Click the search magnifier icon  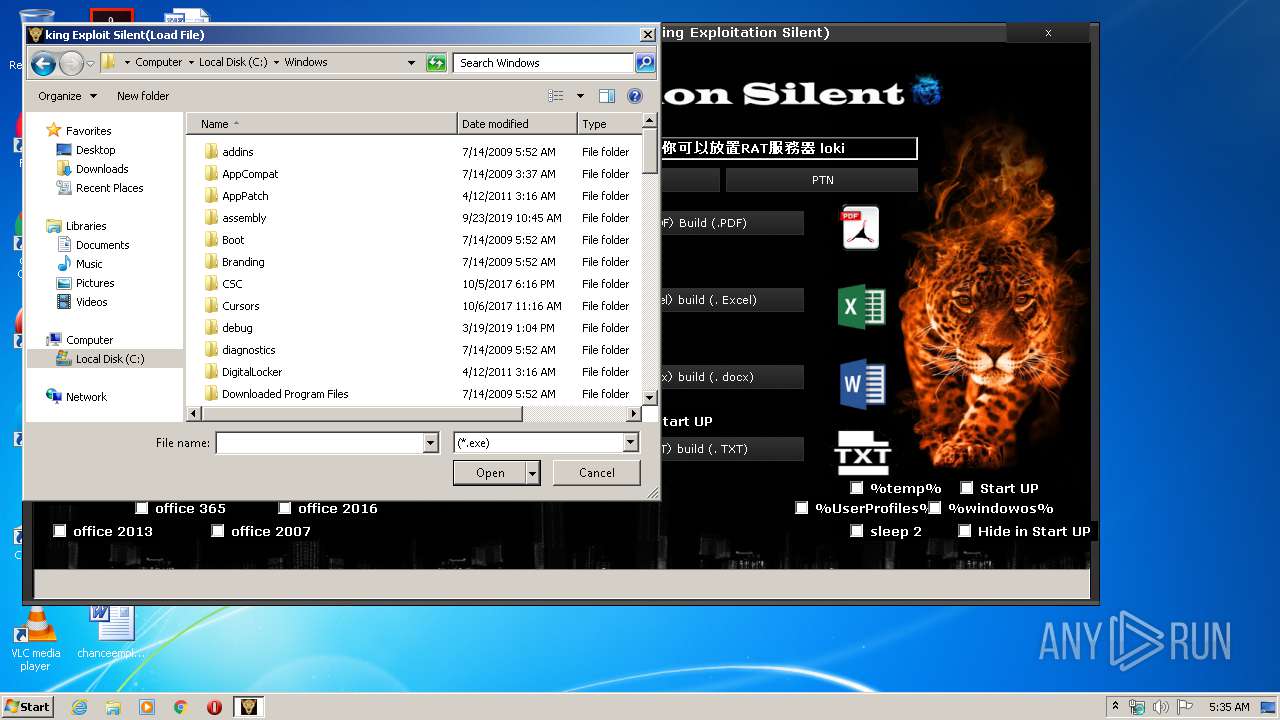coord(645,63)
